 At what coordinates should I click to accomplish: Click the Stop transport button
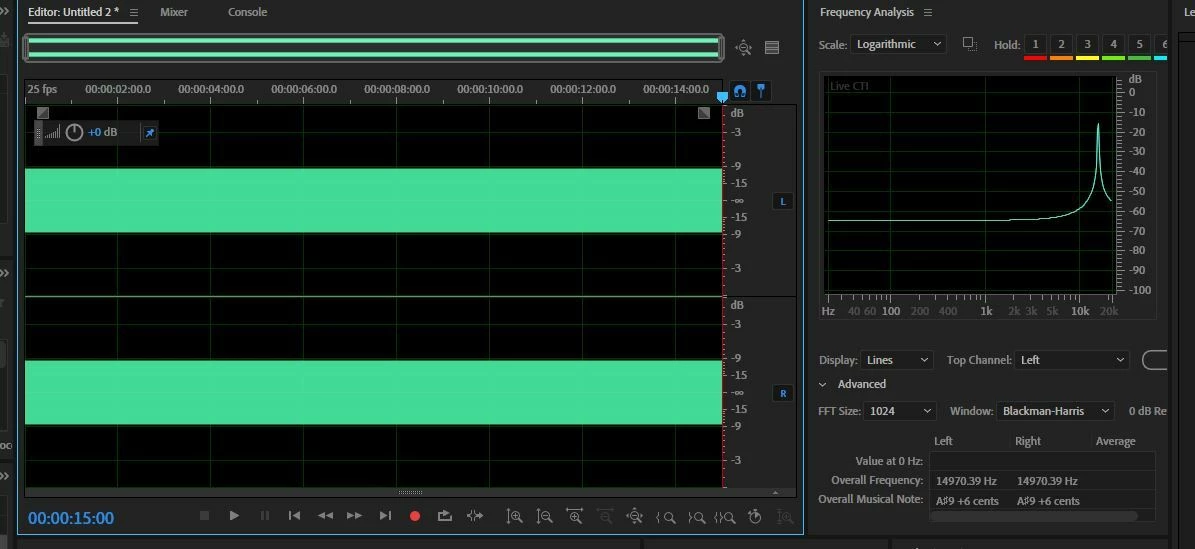click(x=204, y=516)
